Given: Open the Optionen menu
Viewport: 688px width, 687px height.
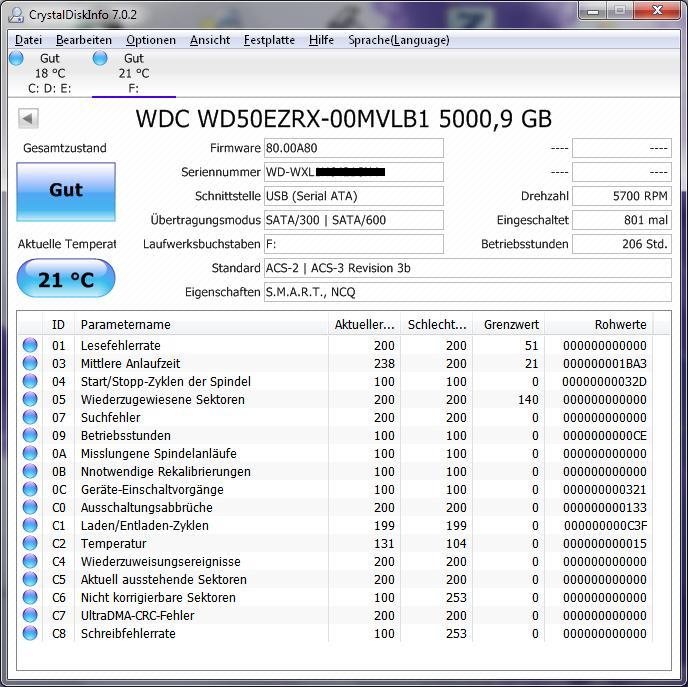Looking at the screenshot, I should [x=150, y=40].
